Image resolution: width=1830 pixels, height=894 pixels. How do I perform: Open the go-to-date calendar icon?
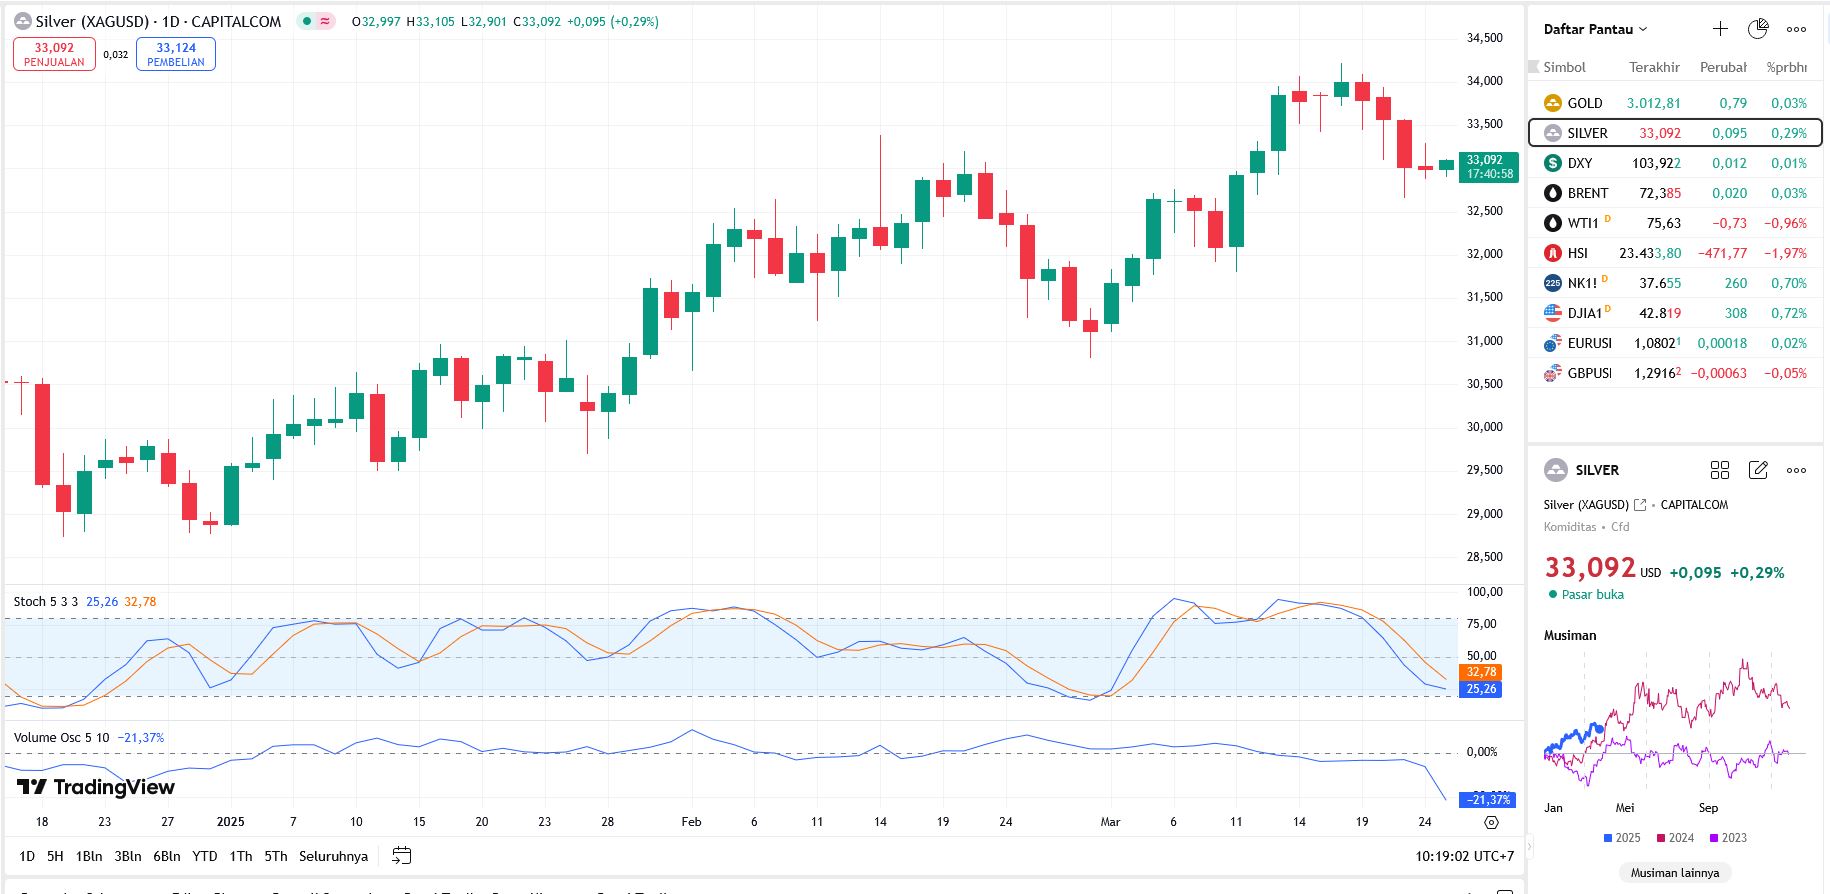pyautogui.click(x=401, y=856)
